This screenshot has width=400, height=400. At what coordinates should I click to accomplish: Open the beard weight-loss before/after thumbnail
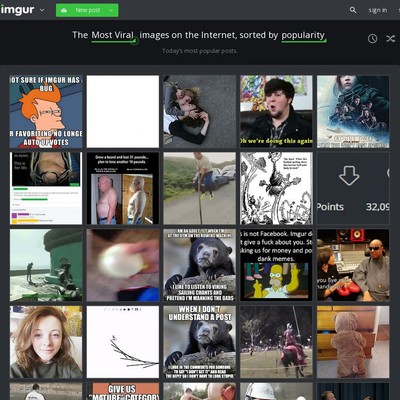[123, 188]
